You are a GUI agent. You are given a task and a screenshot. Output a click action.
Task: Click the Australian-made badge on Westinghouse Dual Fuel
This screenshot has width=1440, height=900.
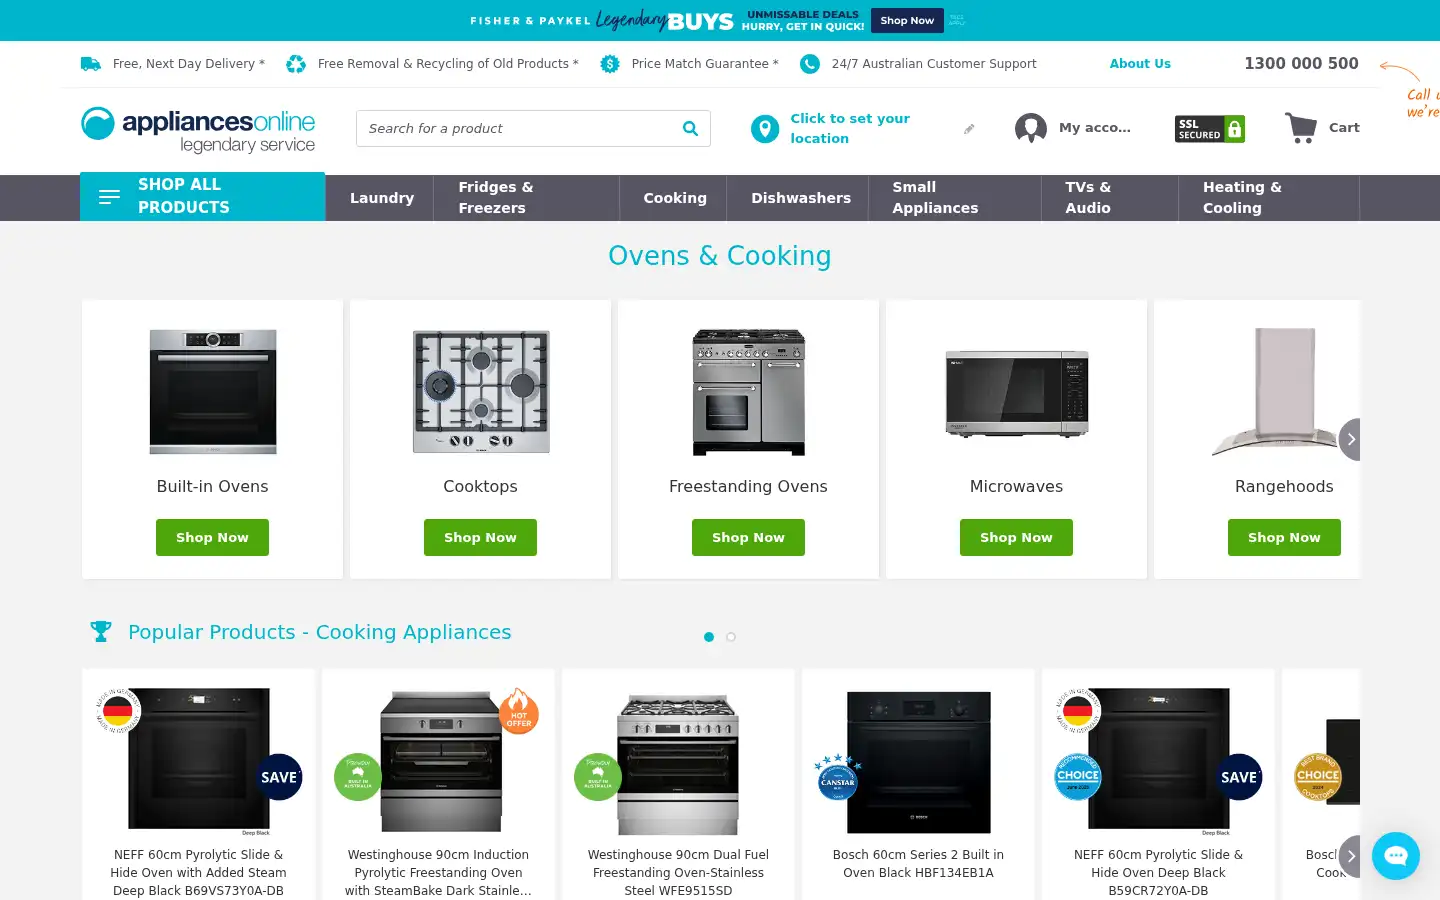[598, 777]
